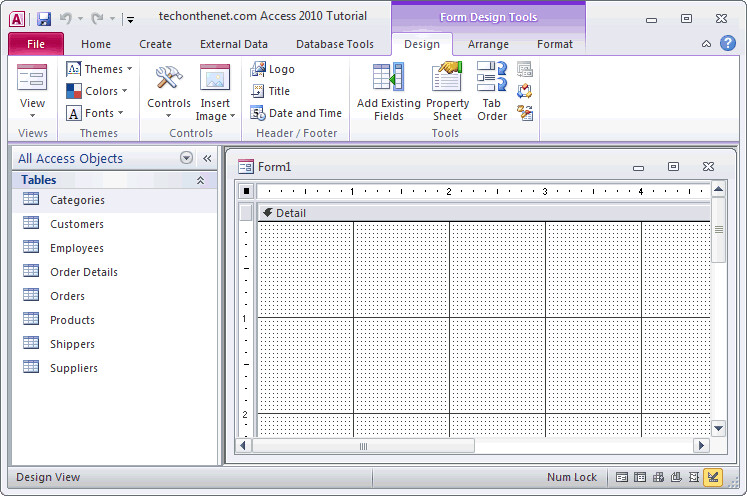This screenshot has height=496, width=747.
Task: Switch to the Home ribbon tab
Action: click(x=96, y=44)
